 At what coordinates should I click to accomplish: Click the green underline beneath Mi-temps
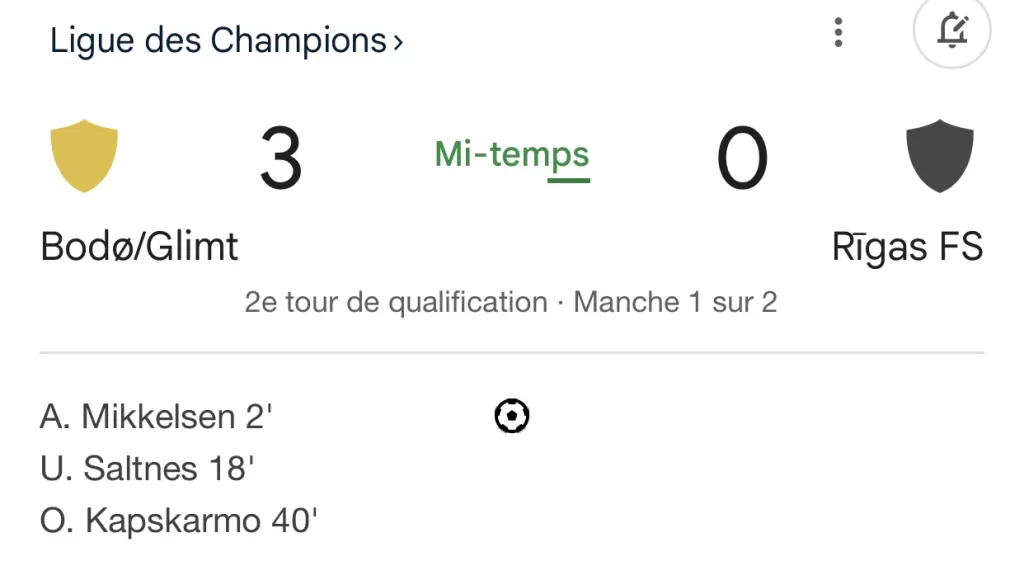[569, 180]
